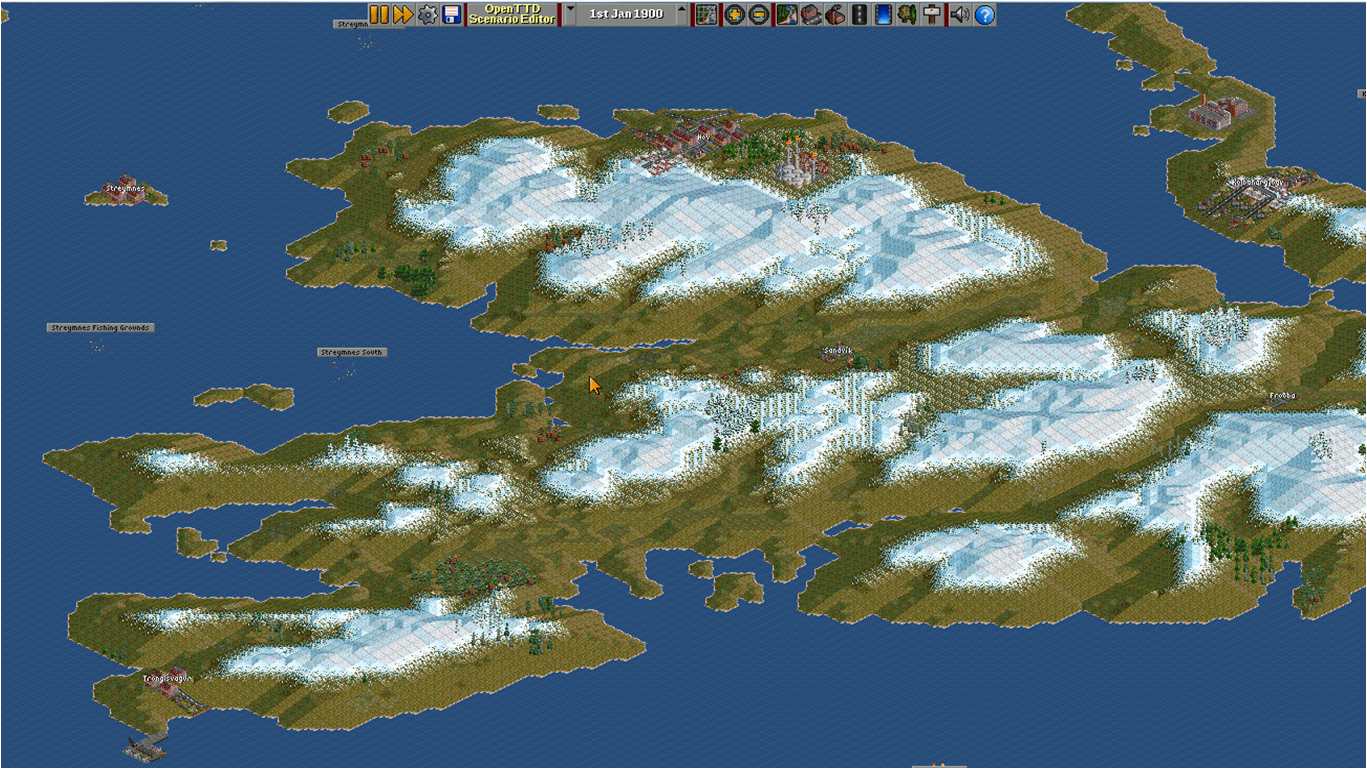Click the OpenTTD Scenario Editor label

[x=512, y=14]
